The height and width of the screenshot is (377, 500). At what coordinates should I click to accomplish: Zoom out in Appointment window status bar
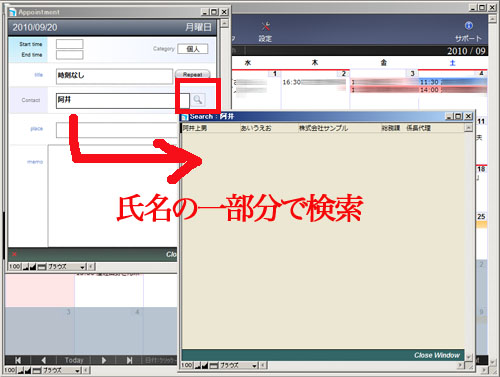point(26,267)
